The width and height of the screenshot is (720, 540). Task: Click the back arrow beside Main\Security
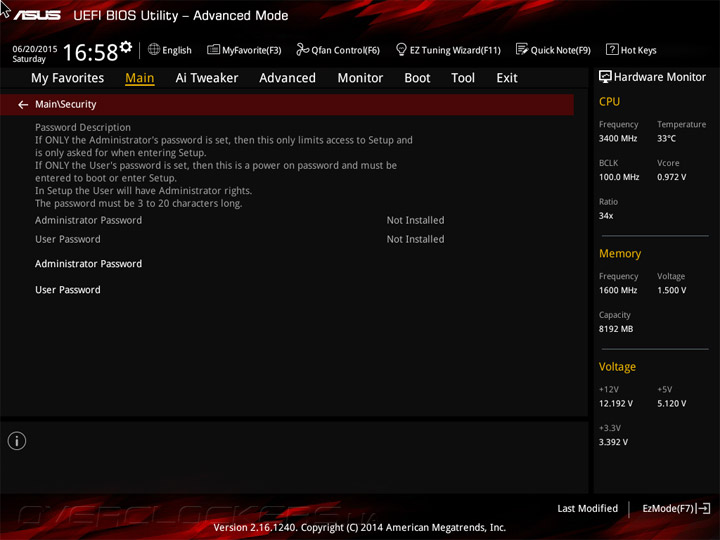pyautogui.click(x=23, y=105)
